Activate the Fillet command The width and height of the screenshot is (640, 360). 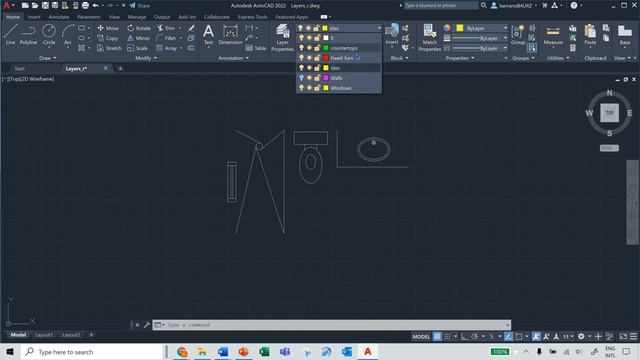166,38
